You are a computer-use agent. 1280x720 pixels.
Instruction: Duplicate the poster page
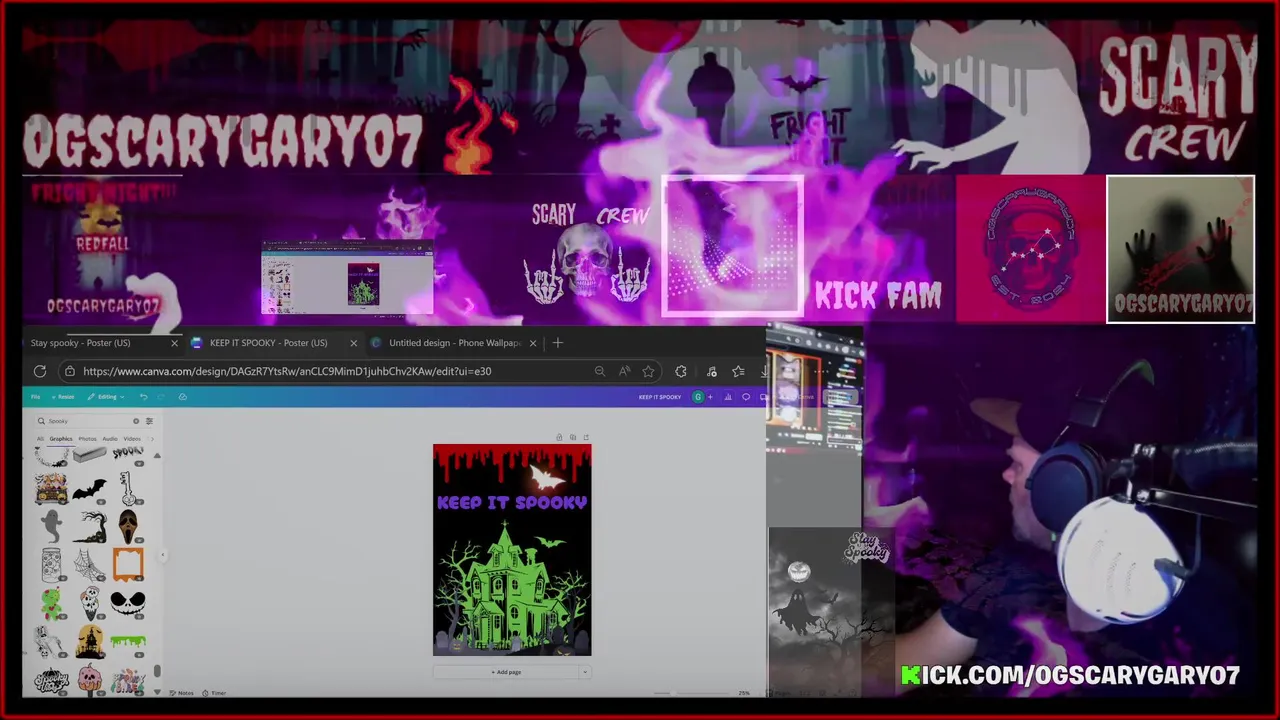(573, 437)
